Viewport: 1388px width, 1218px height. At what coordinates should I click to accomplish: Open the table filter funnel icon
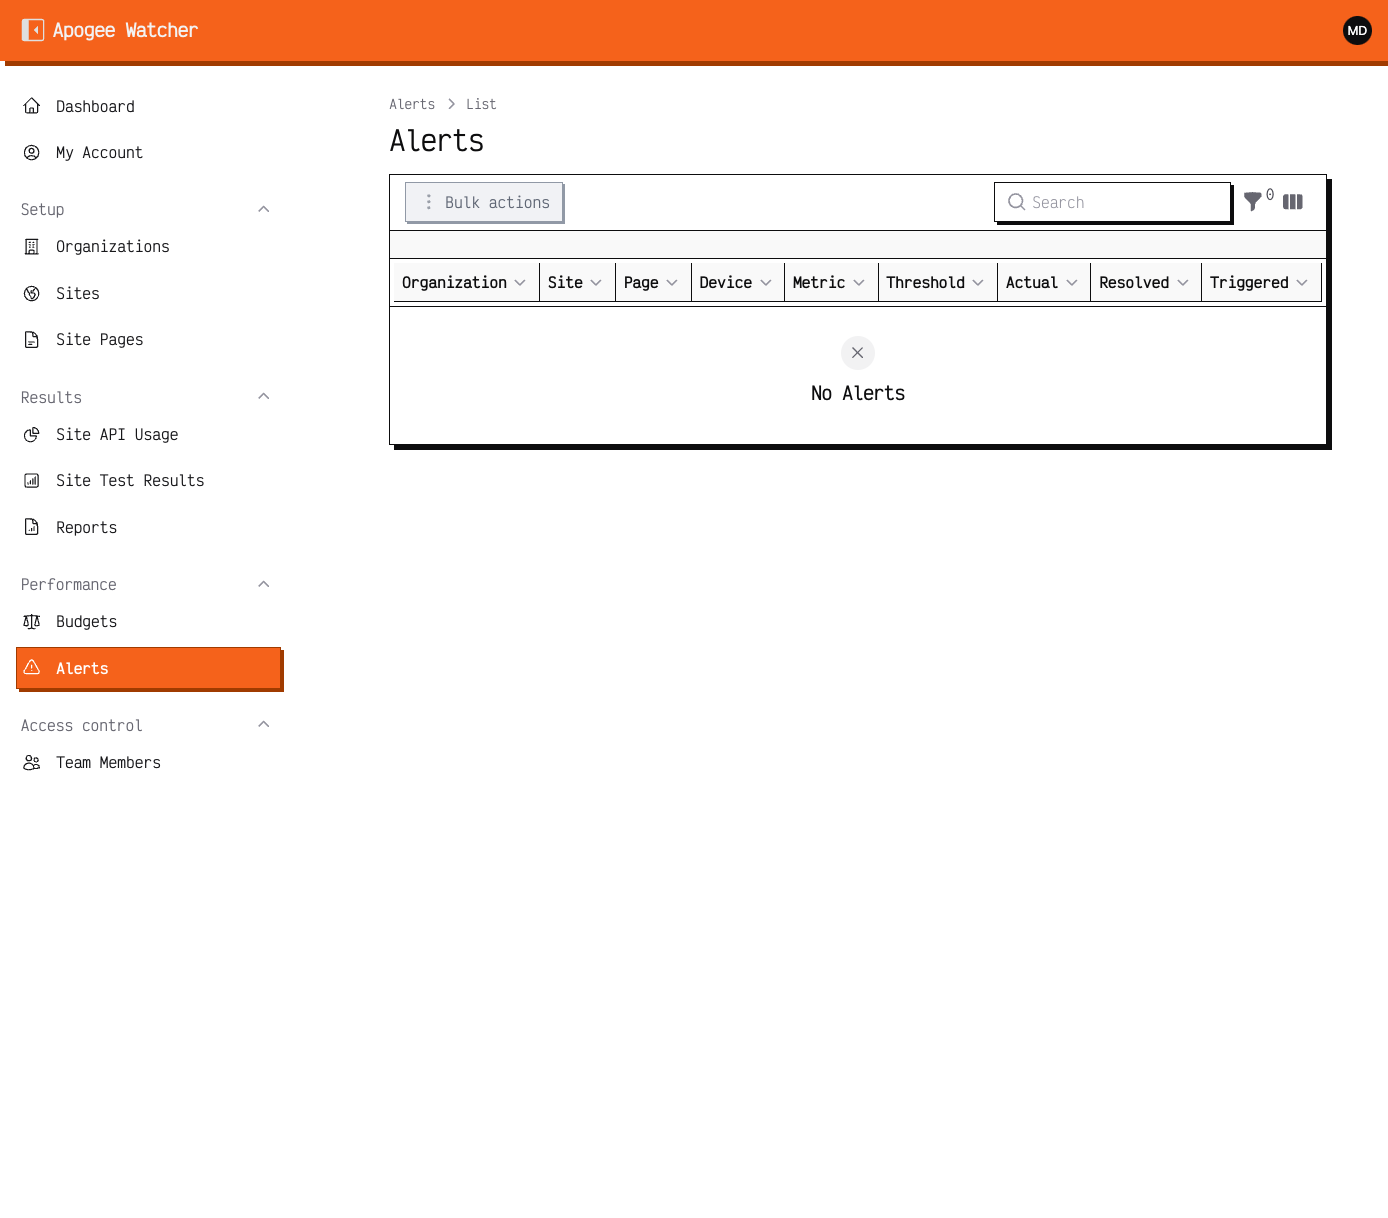1253,201
